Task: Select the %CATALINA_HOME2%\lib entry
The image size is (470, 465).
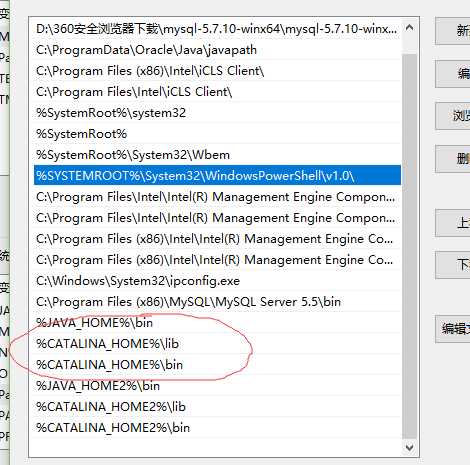Action: (217, 407)
